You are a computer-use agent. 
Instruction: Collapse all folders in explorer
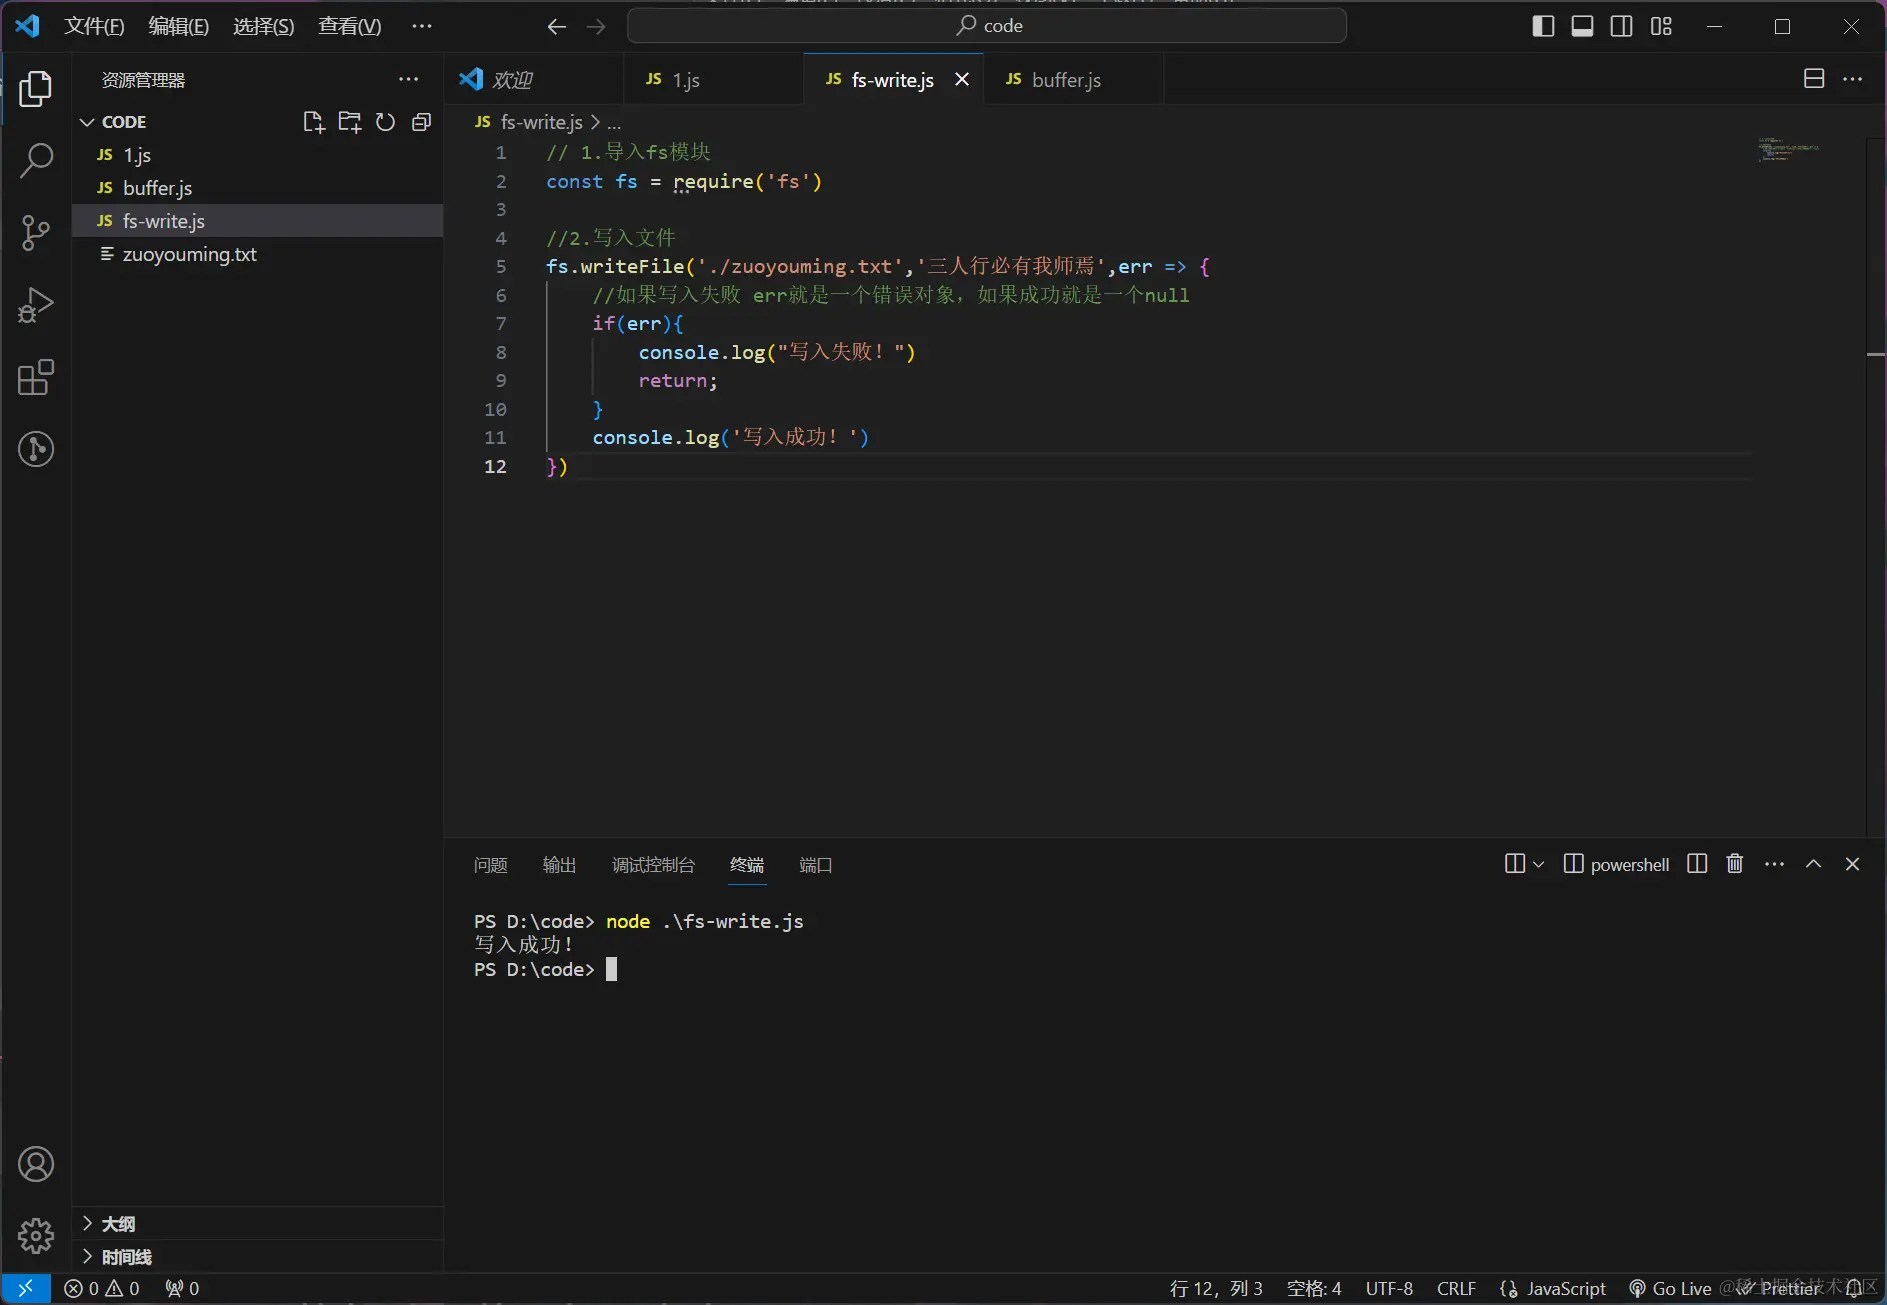coord(421,122)
